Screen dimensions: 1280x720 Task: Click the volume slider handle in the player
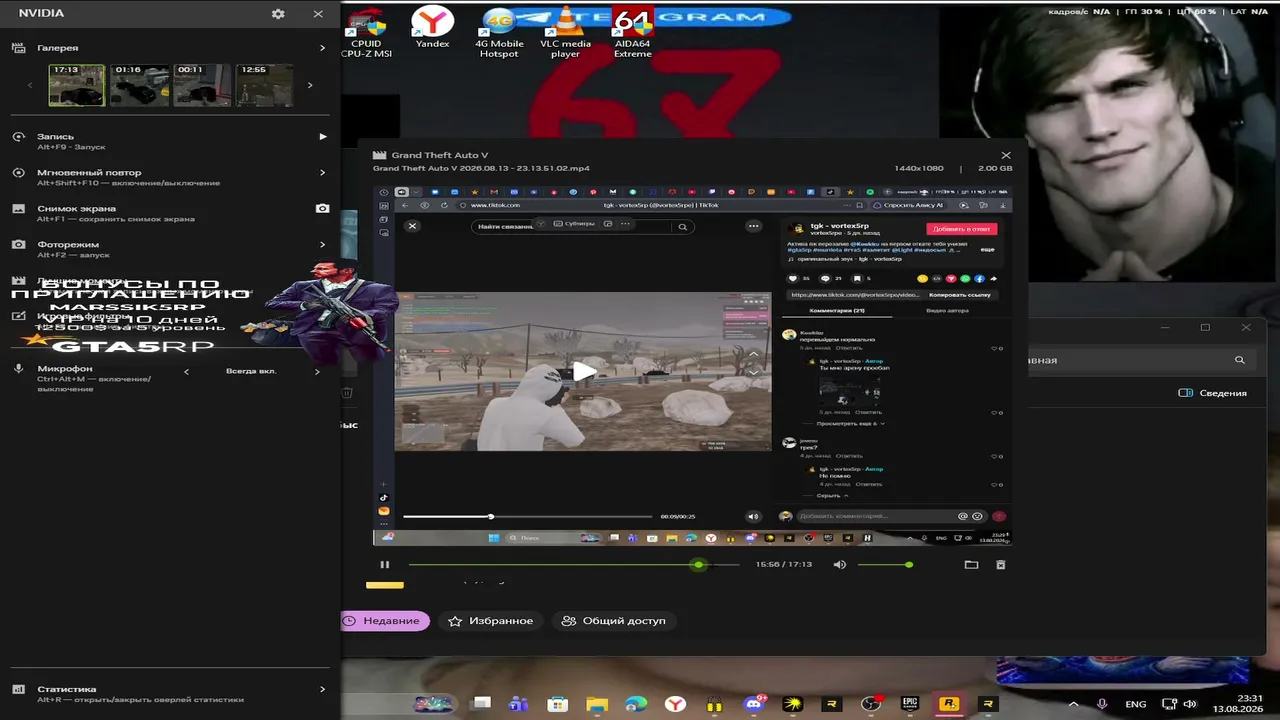tap(909, 565)
